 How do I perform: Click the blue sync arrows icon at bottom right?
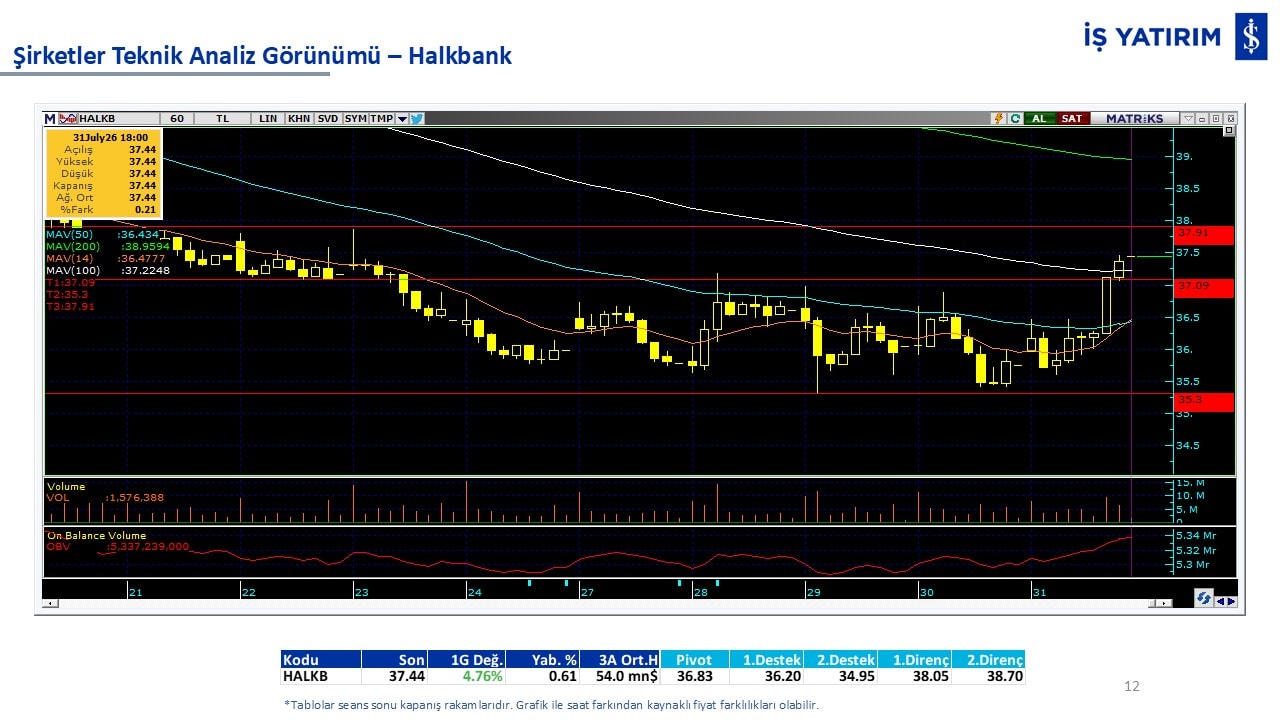[1204, 598]
